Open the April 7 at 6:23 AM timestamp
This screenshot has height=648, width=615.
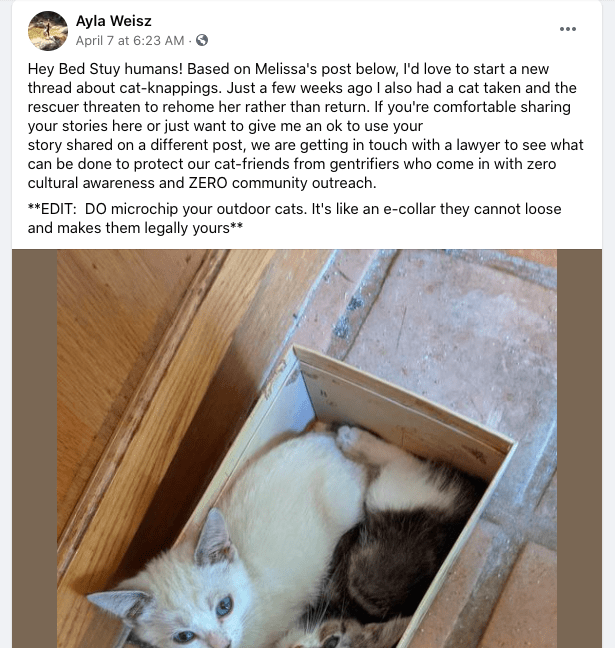[130, 40]
